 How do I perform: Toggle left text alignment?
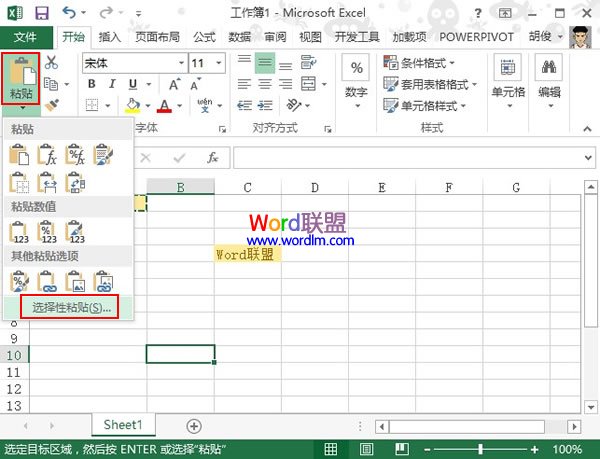click(245, 84)
